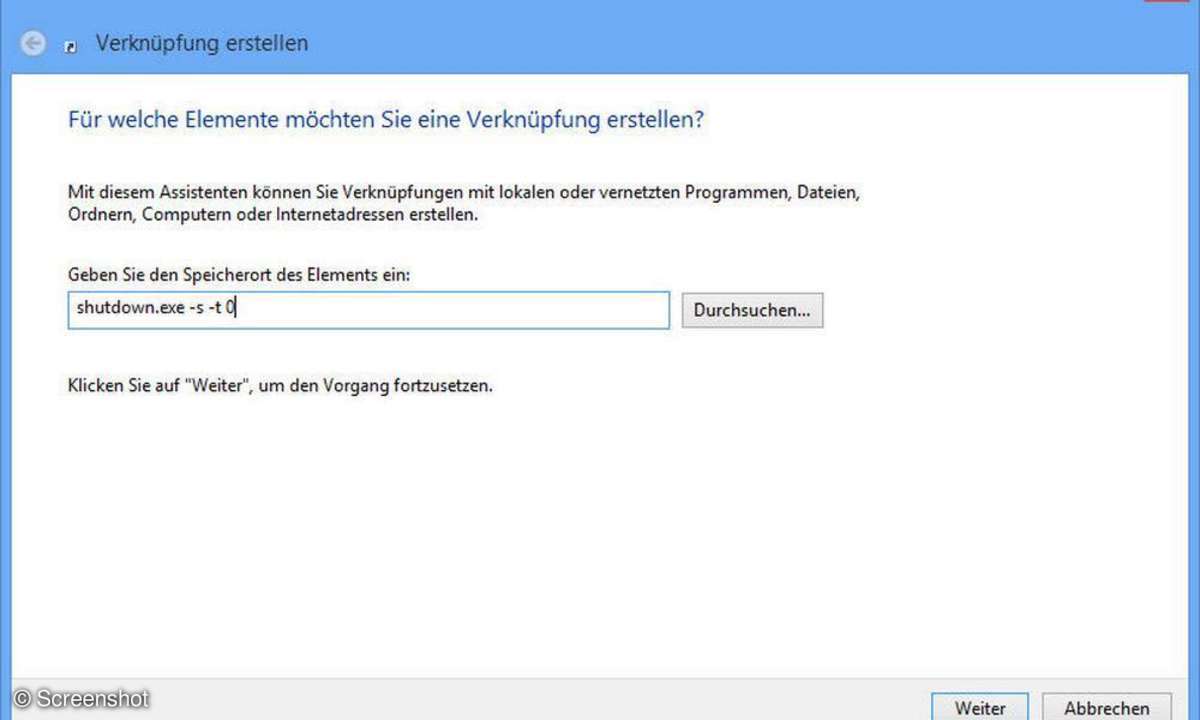The width and height of the screenshot is (1200, 720).
Task: Click the shortcut icon beside Verknüpfung erstellen
Action: pos(71,46)
